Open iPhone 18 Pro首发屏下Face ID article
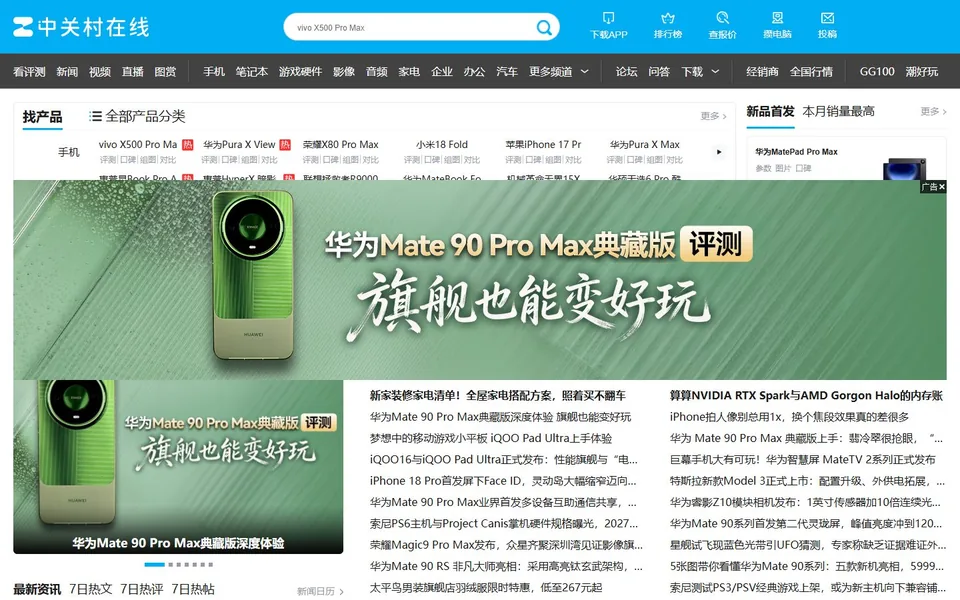 [503, 481]
